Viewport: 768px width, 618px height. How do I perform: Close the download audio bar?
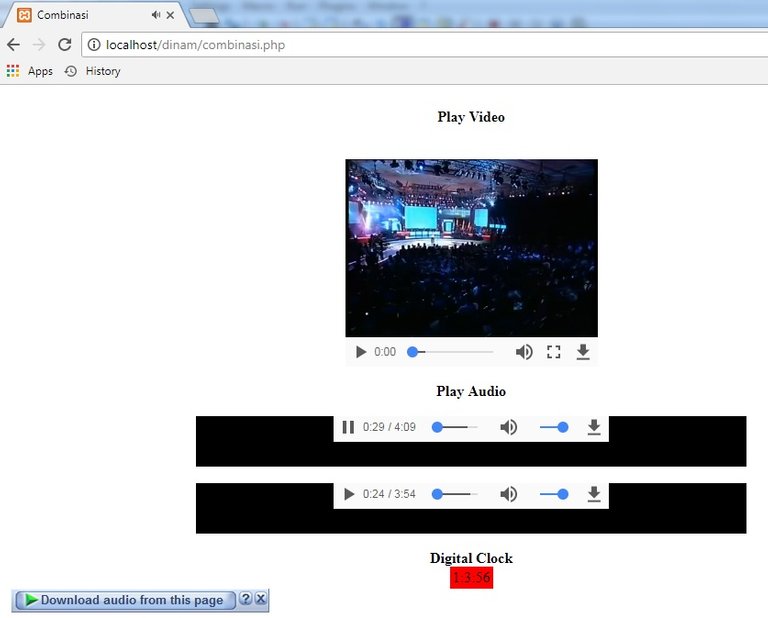(261, 598)
